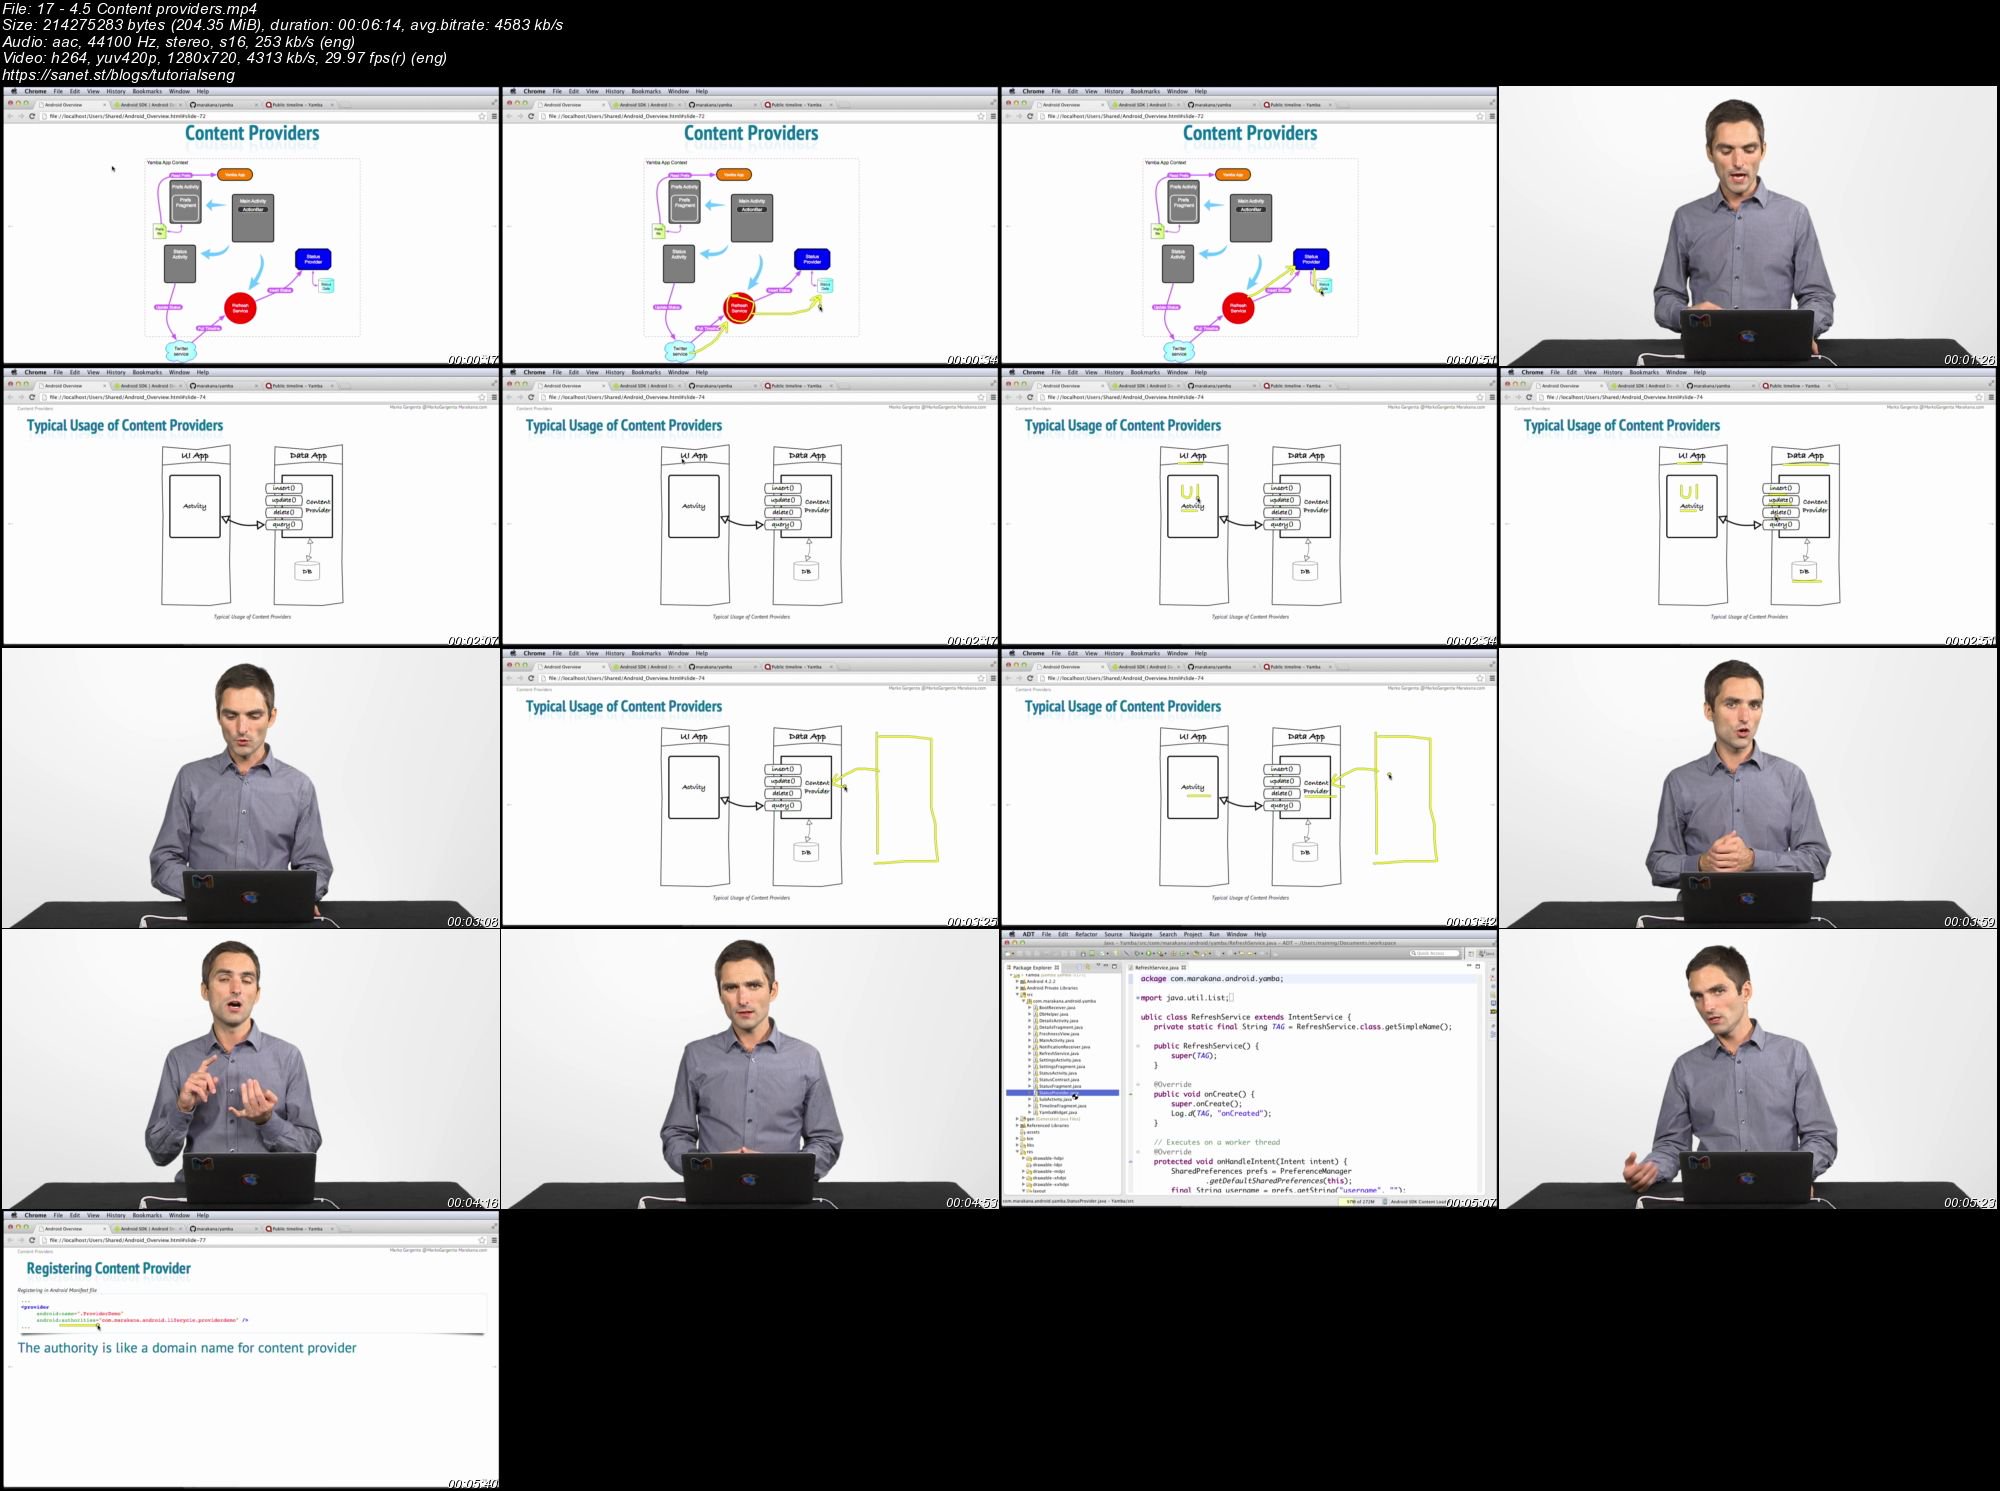
Task: Expand the Android Private Libraries node
Action: [1017, 988]
